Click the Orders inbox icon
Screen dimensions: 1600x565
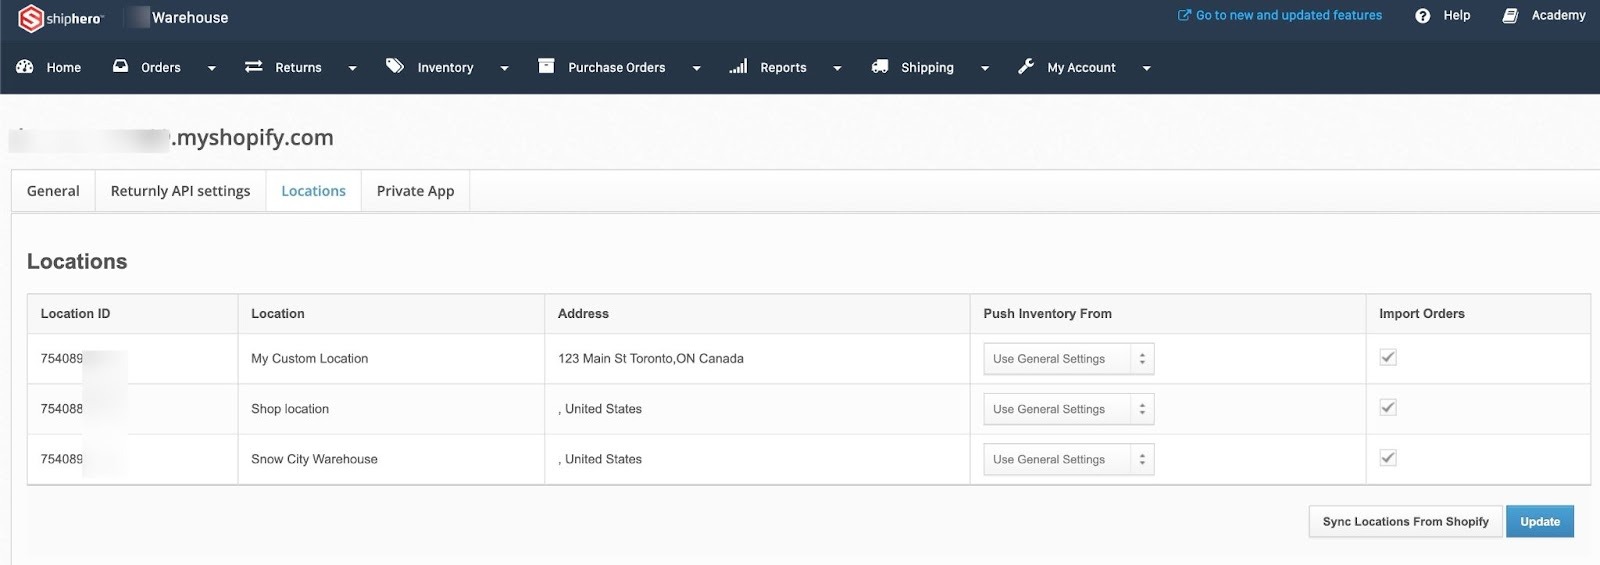(120, 67)
